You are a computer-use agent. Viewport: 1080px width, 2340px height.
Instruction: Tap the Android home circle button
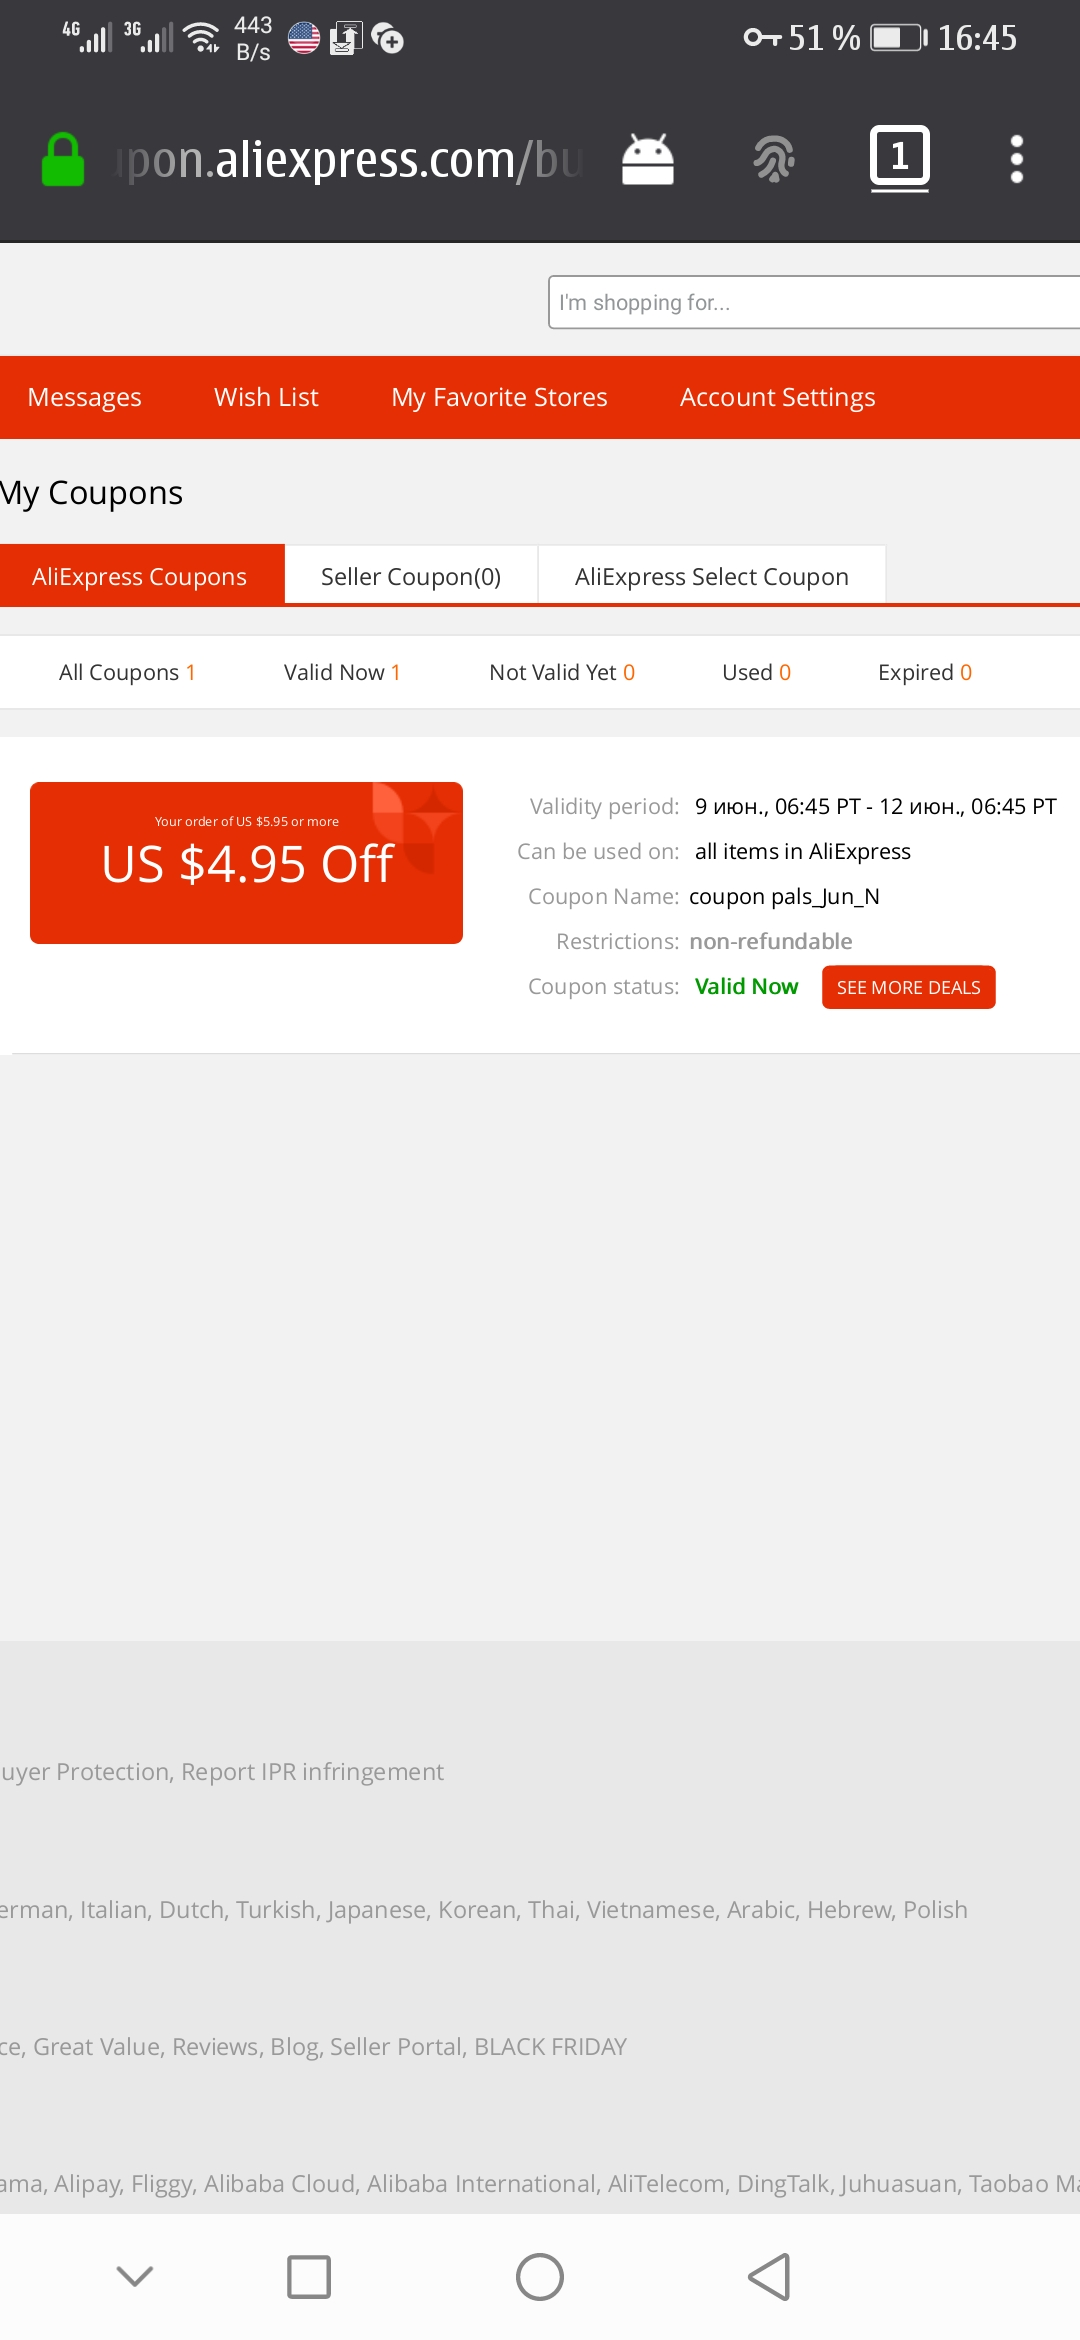coord(540,2277)
